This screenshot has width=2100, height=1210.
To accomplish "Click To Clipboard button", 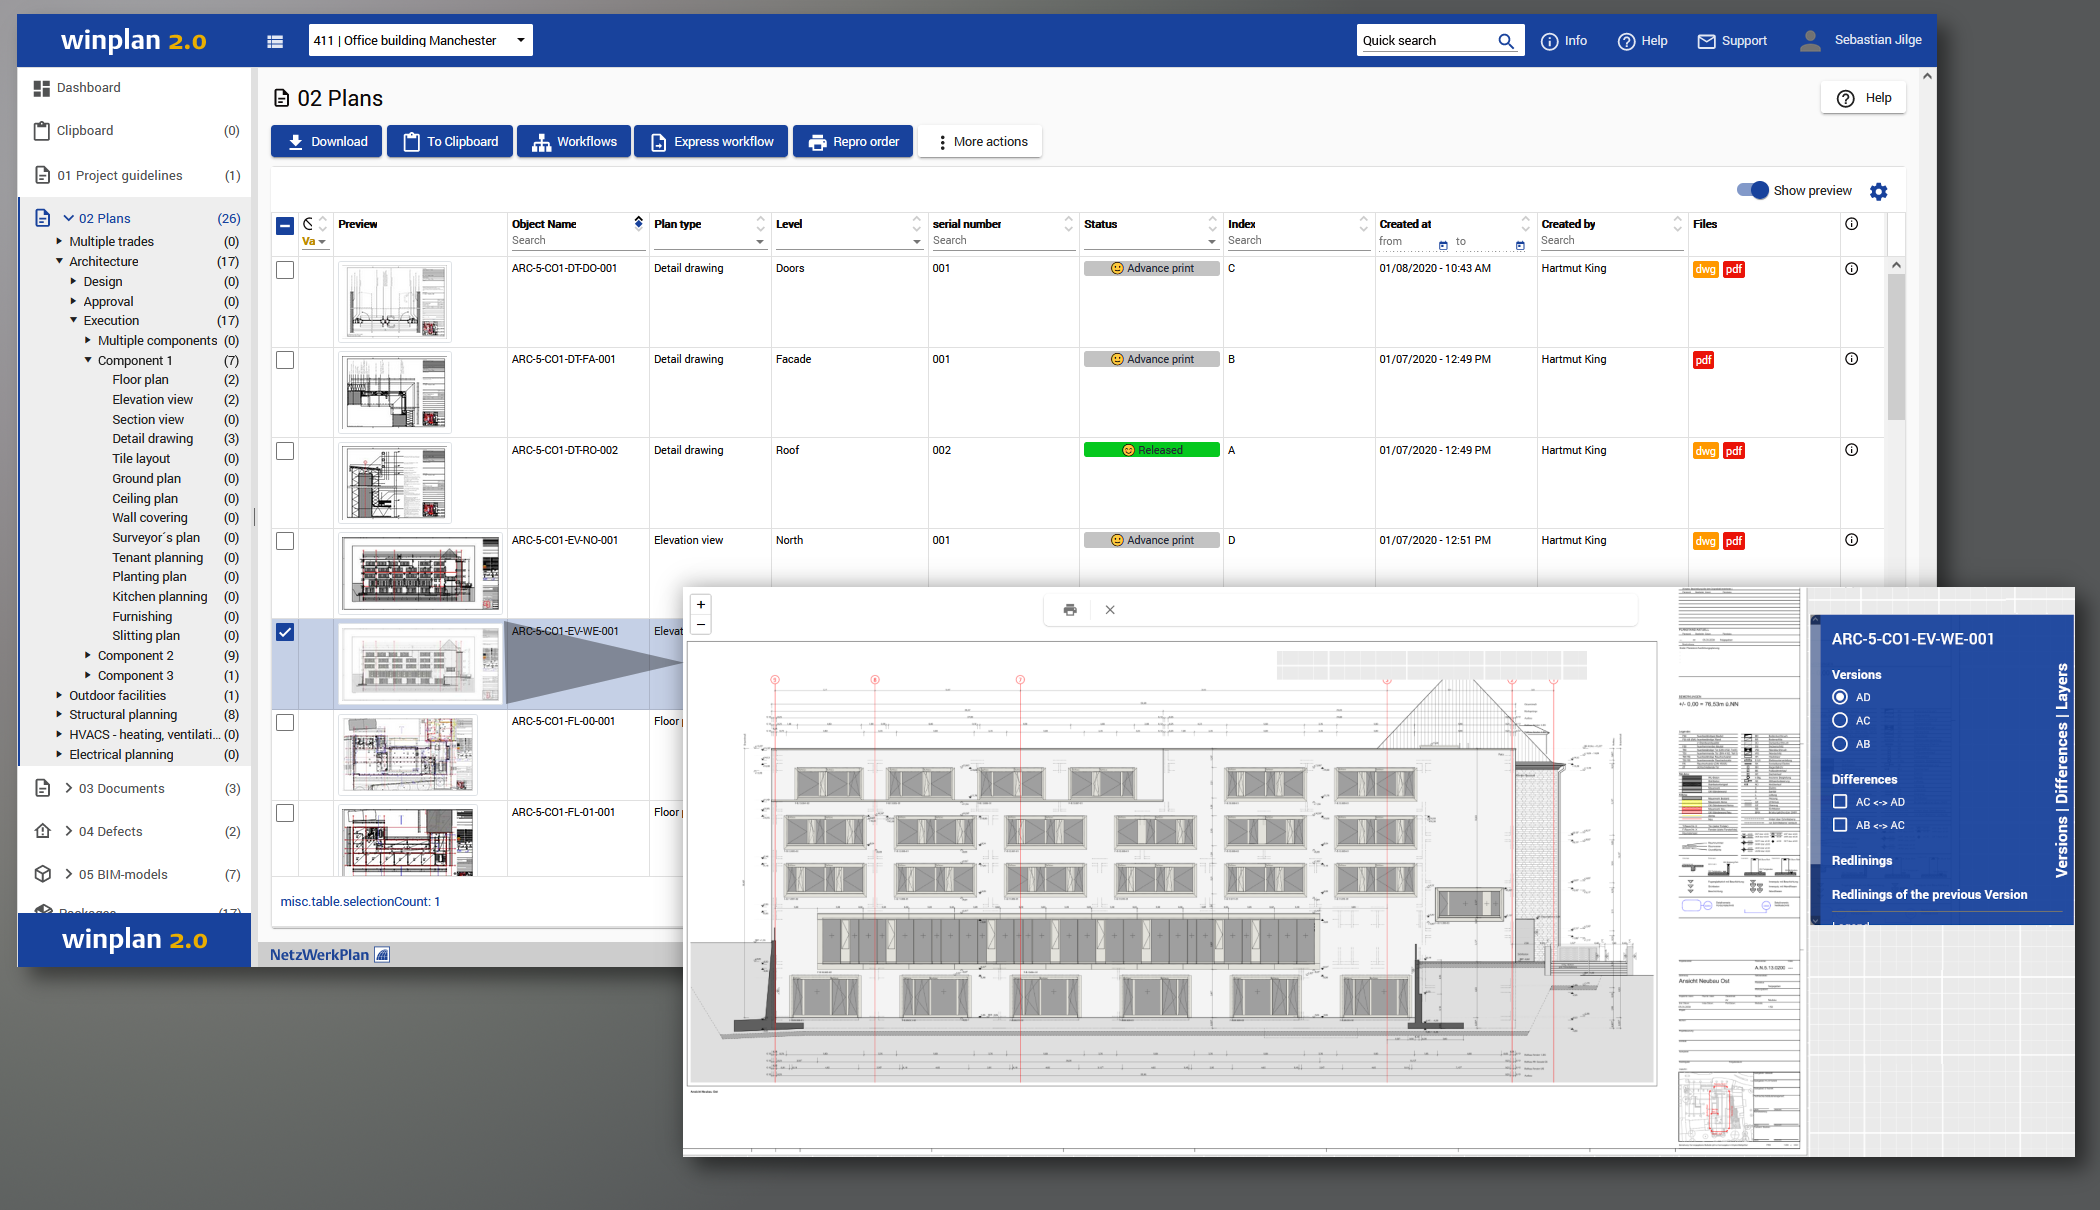I will (x=450, y=142).
